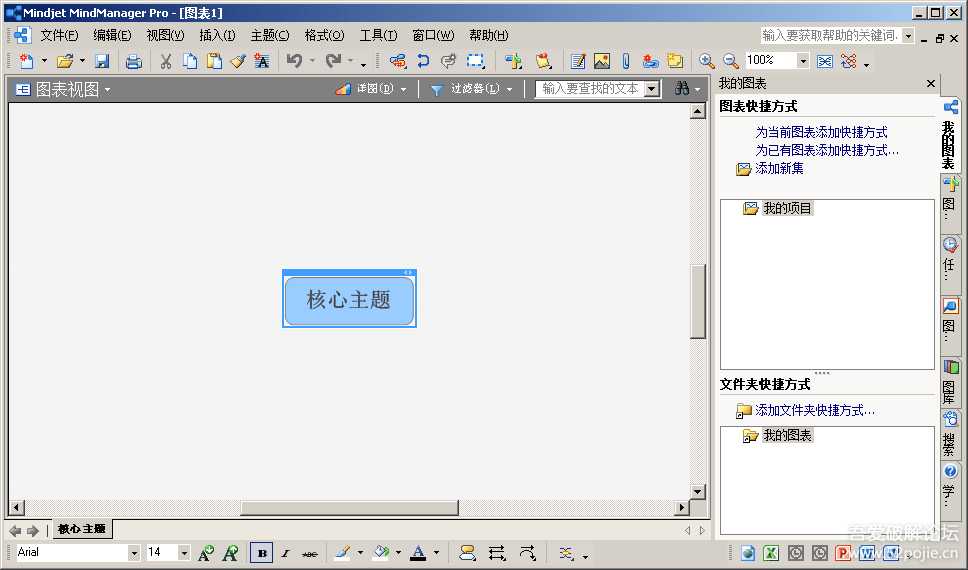Click the Insert image icon
The width and height of the screenshot is (968, 570).
[601, 61]
